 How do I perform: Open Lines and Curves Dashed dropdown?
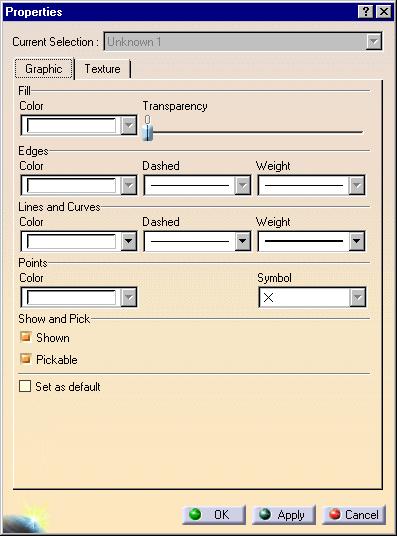point(243,241)
